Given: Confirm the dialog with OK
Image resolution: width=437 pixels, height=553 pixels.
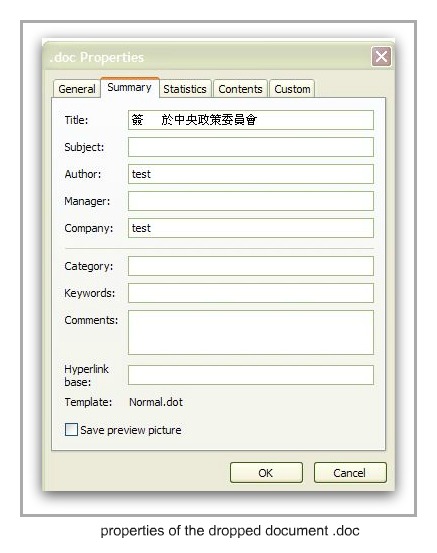Looking at the screenshot, I should [x=266, y=473].
